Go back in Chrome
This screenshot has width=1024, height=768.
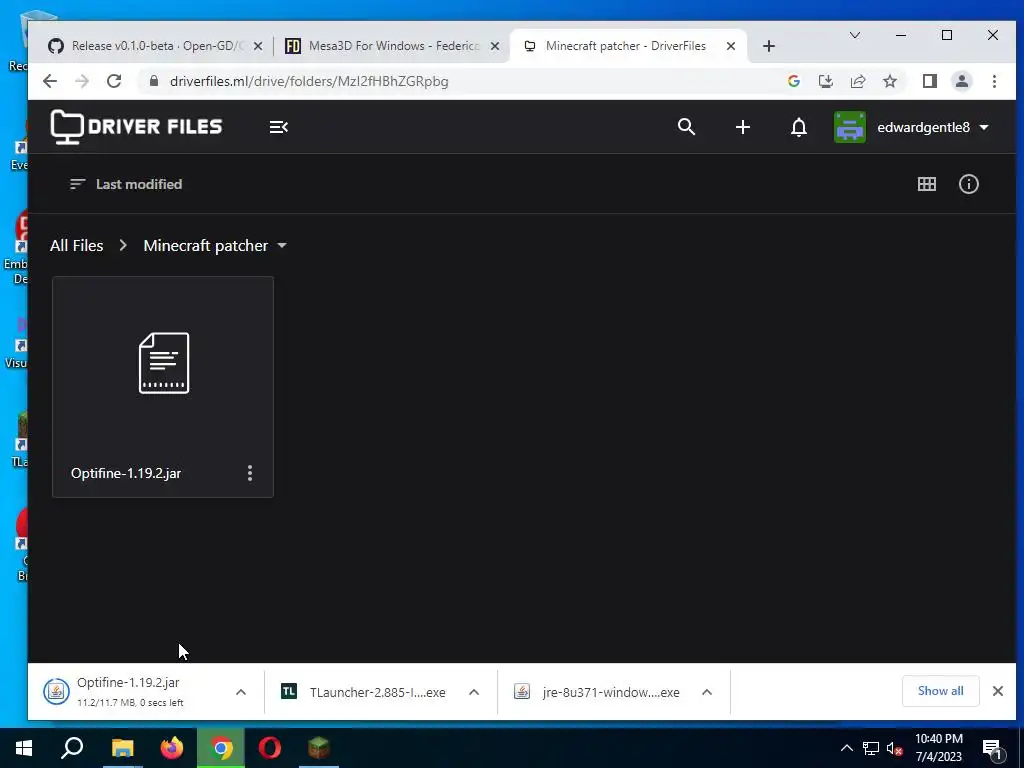pyautogui.click(x=50, y=81)
